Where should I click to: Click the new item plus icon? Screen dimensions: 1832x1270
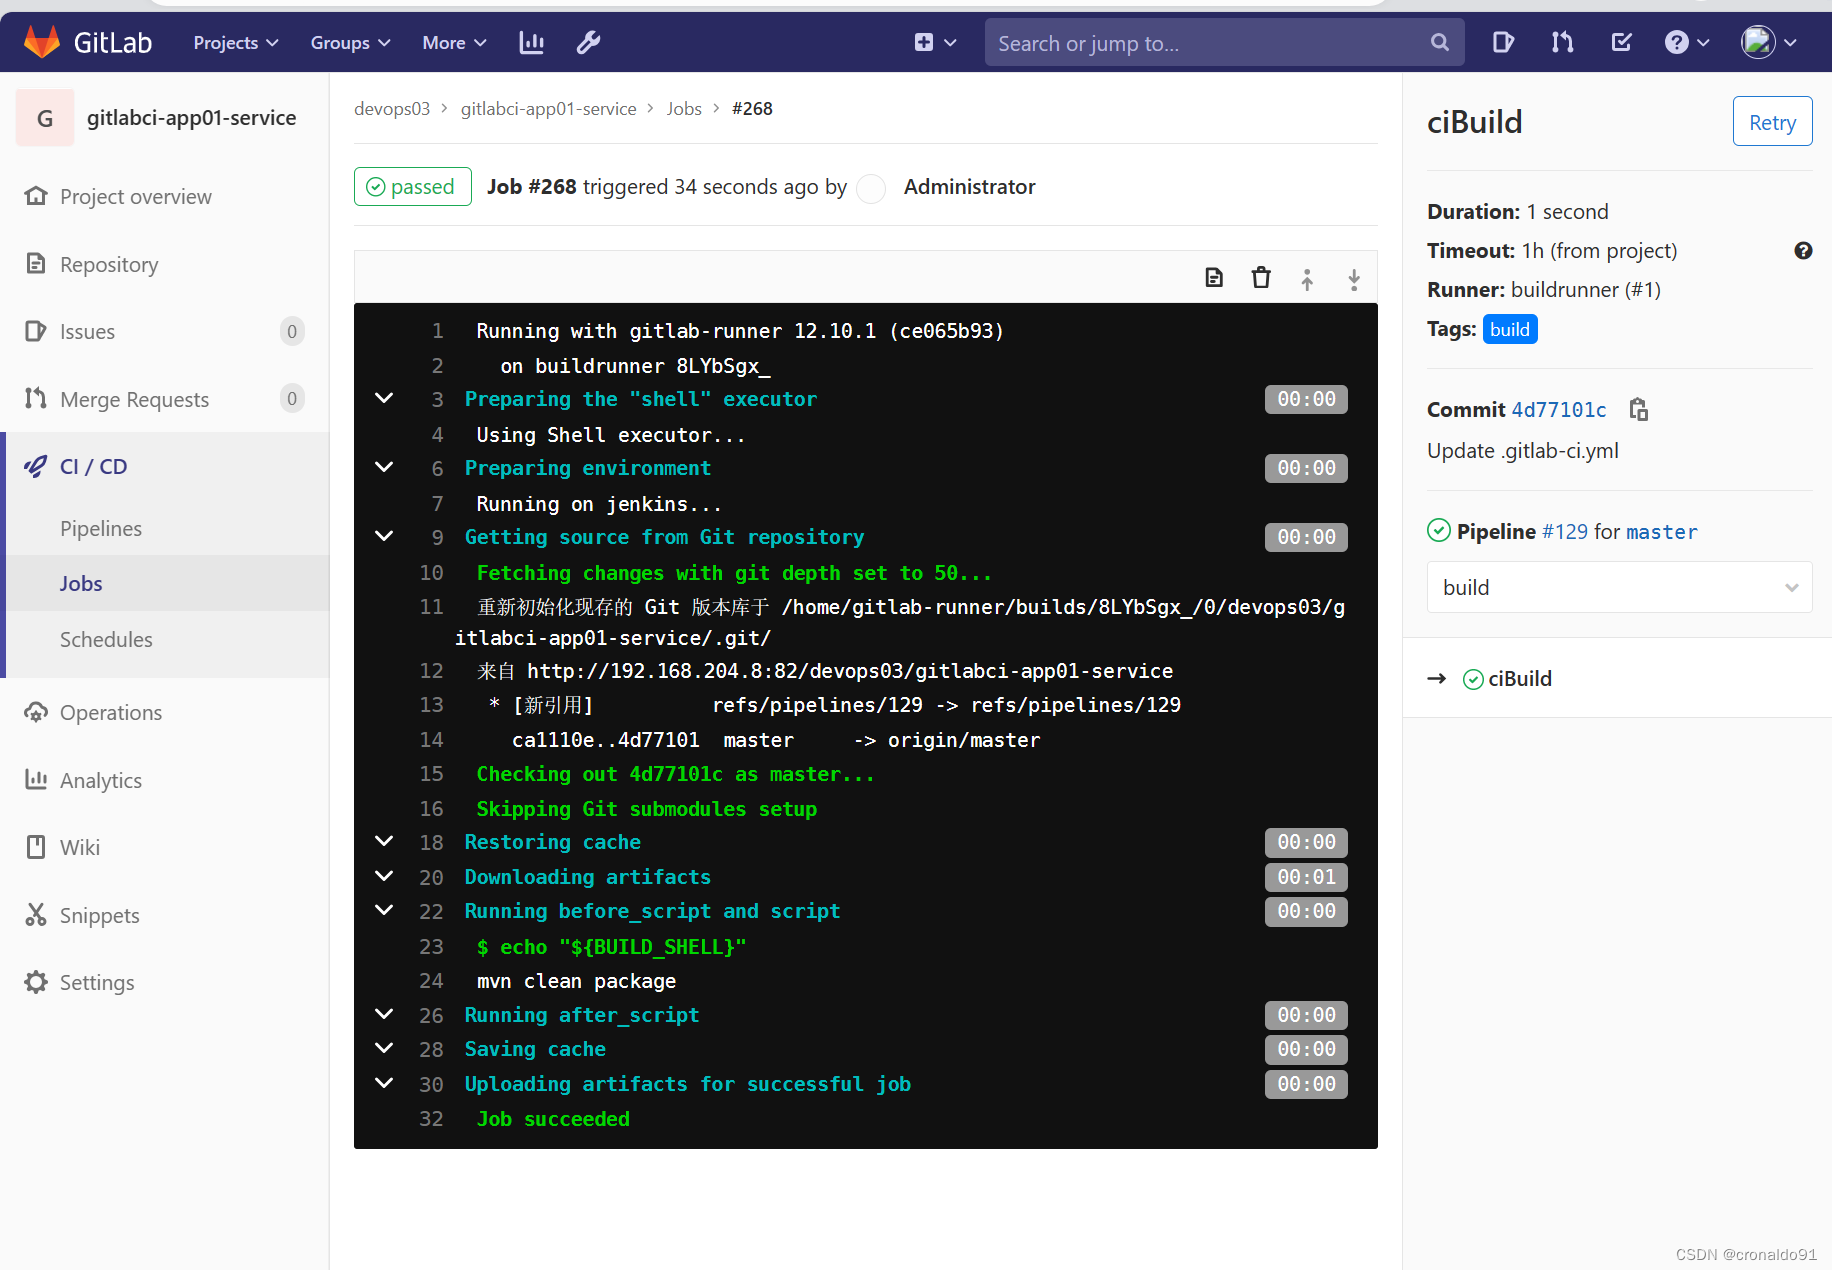click(923, 42)
